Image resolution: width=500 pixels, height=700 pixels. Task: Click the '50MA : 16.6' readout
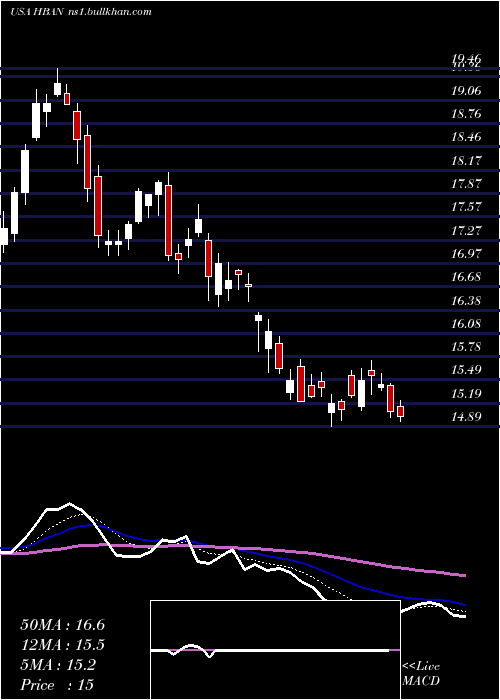[x=63, y=625]
